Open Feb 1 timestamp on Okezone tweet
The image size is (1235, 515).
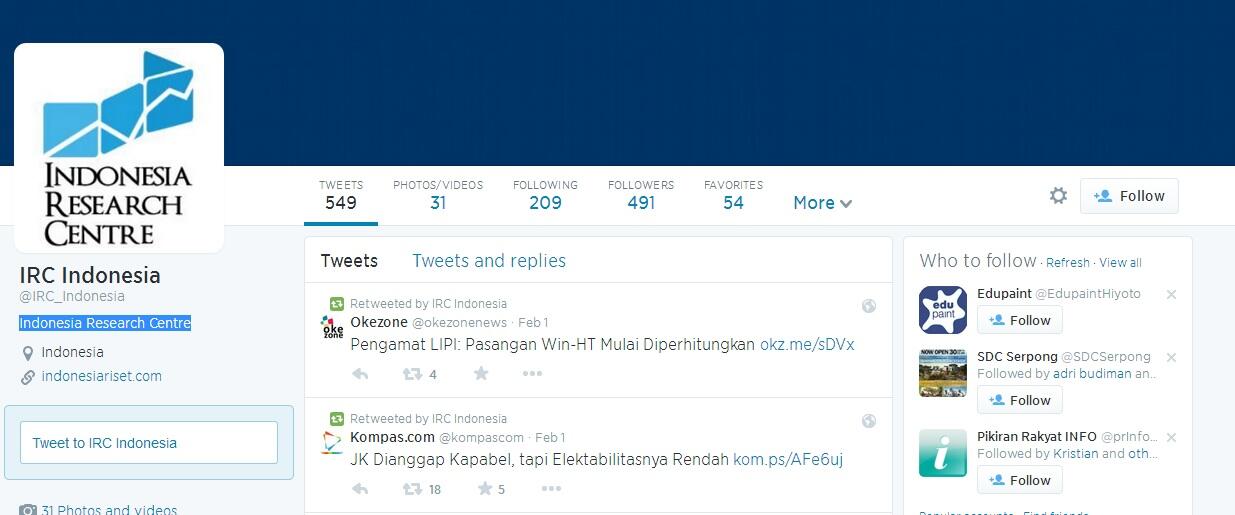coord(533,322)
